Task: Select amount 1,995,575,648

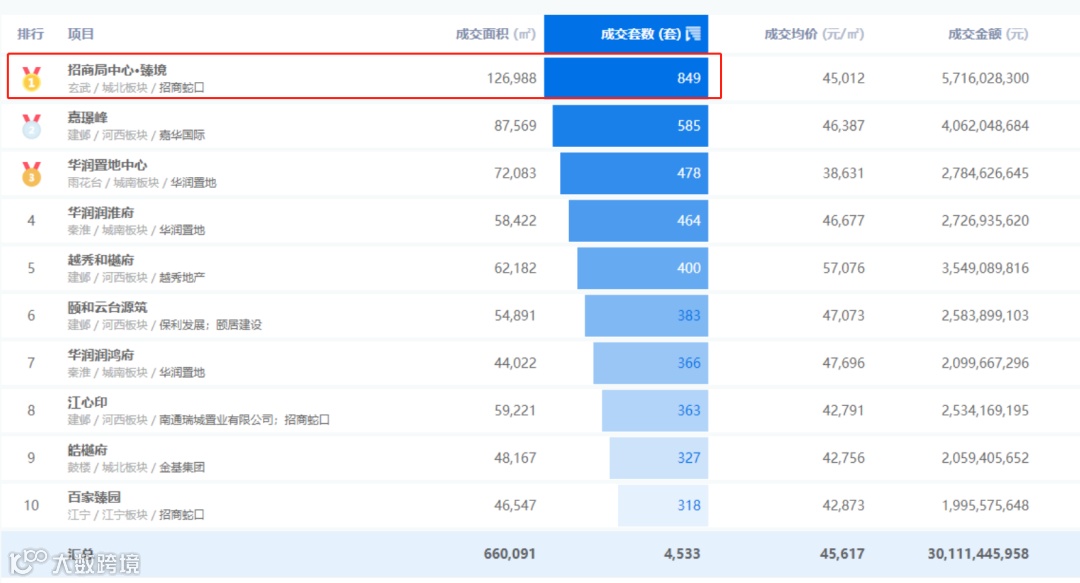Action: click(x=985, y=506)
